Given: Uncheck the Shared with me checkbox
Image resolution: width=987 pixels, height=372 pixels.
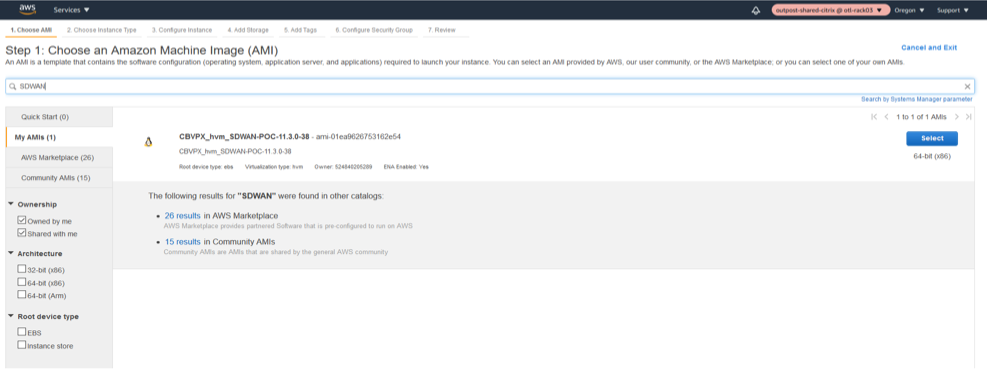Looking at the screenshot, I should coord(22,234).
